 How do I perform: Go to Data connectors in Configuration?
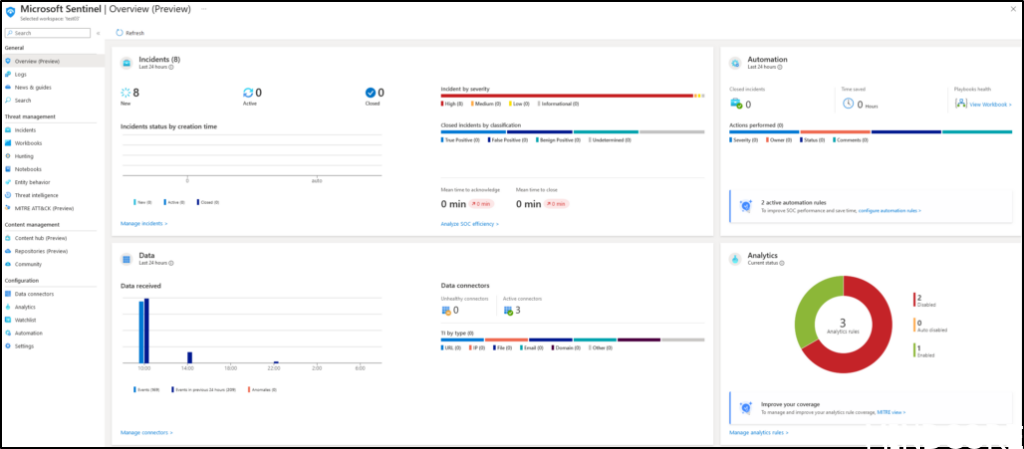point(34,294)
